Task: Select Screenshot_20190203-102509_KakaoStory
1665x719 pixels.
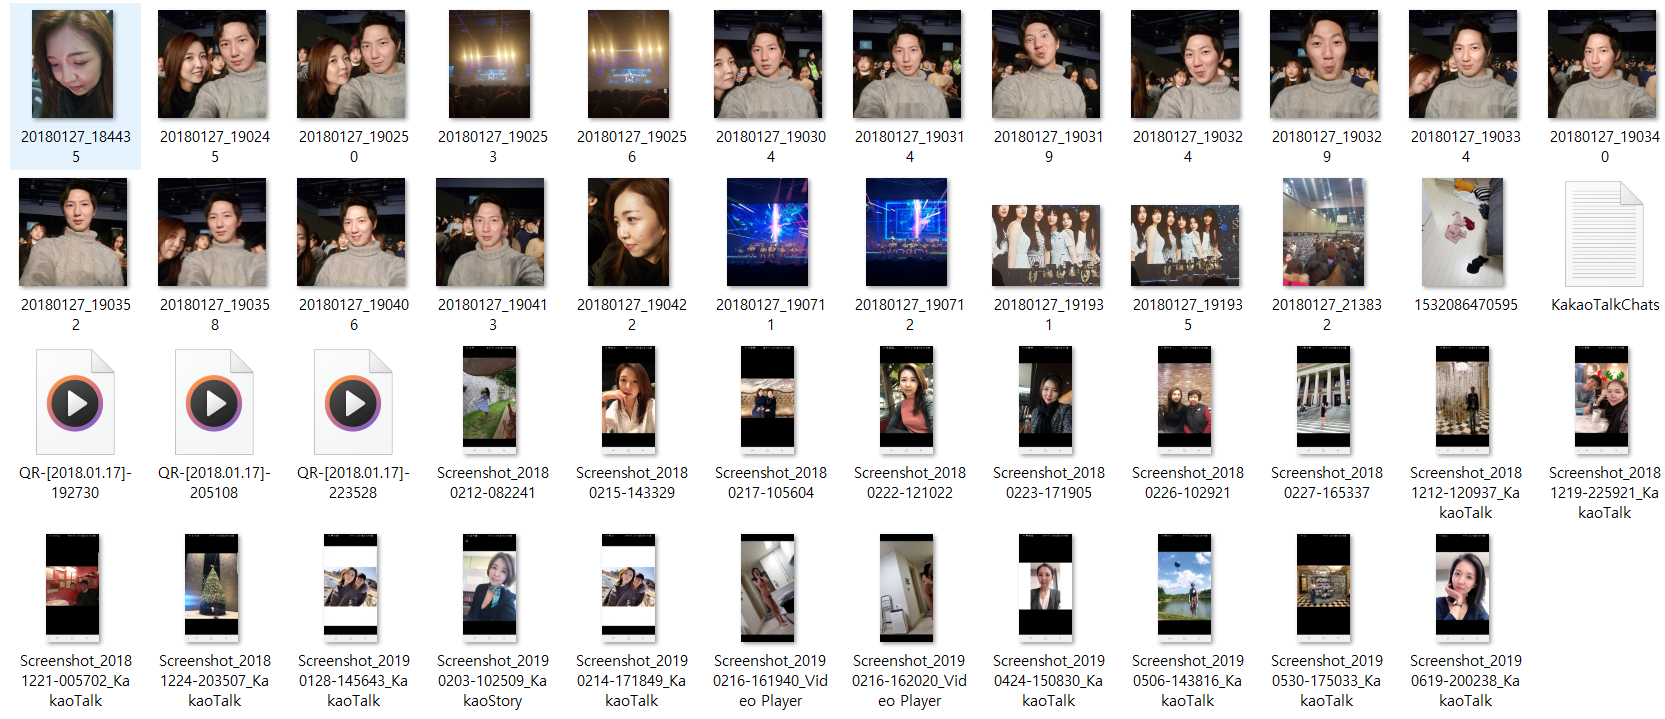Action: point(490,588)
